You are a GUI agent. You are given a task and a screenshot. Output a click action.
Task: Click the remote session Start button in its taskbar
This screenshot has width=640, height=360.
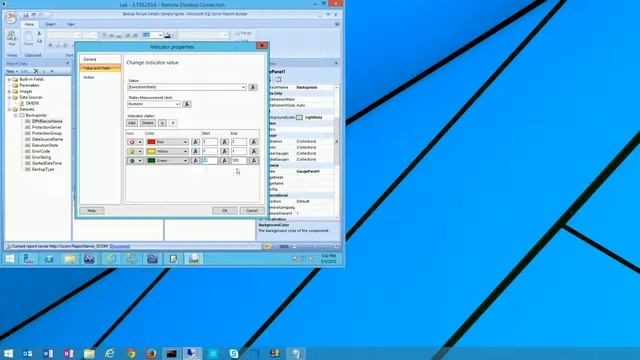point(10,259)
